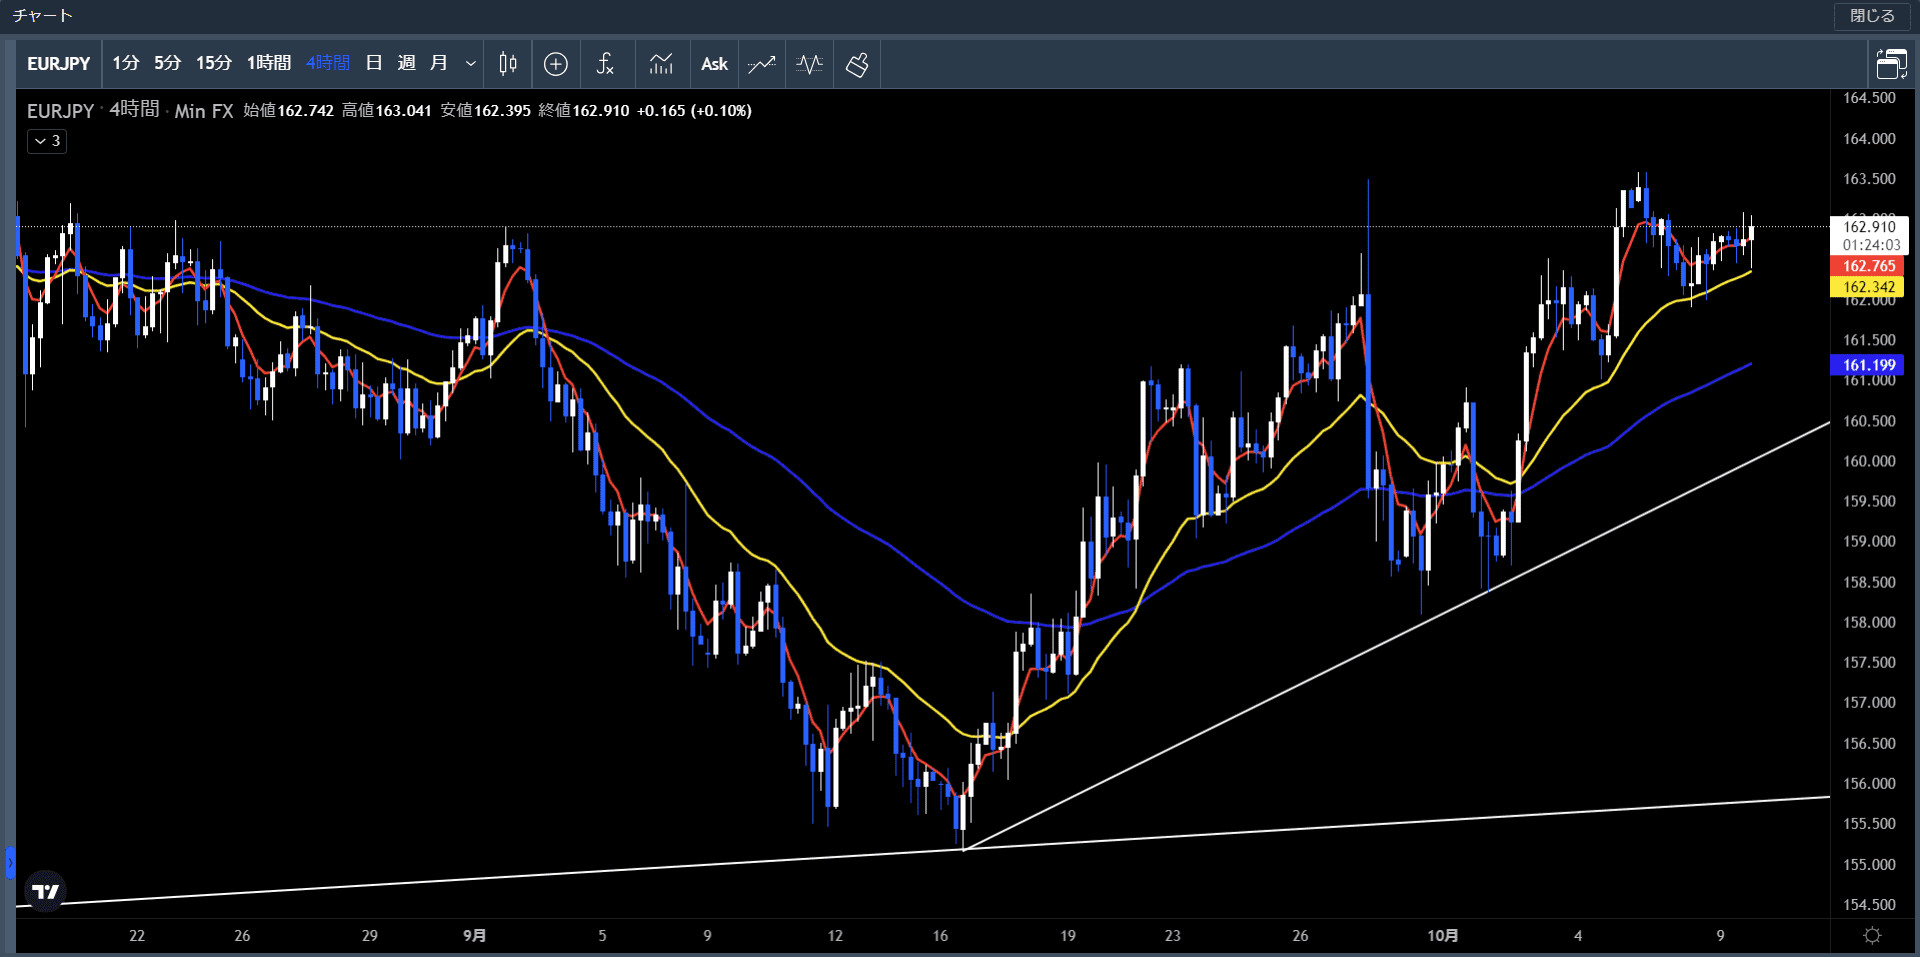Viewport: 1920px width, 957px height.
Task: Switch to the 5分 timeframe
Action: [167, 63]
